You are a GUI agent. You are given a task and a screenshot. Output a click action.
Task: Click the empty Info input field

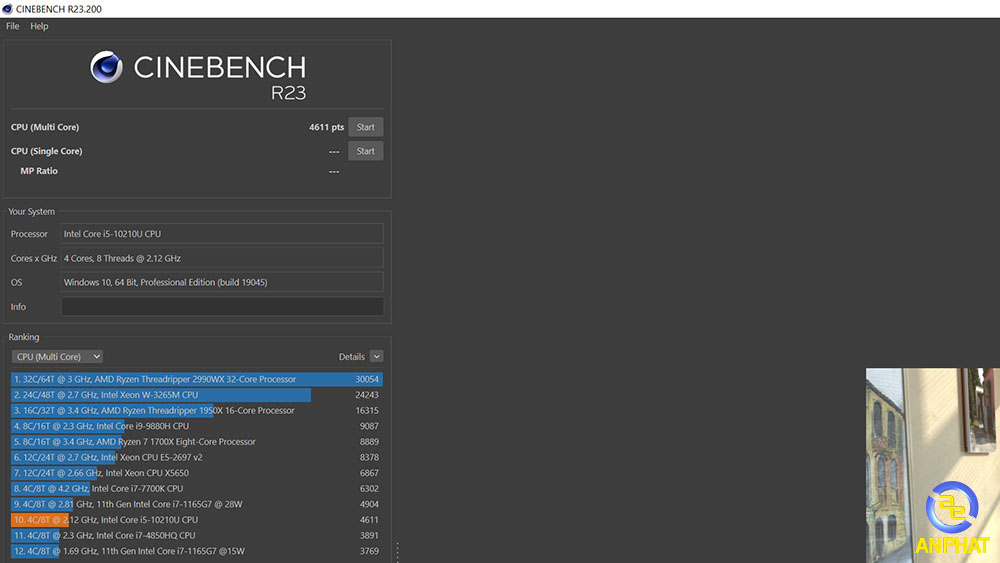pyautogui.click(x=222, y=307)
